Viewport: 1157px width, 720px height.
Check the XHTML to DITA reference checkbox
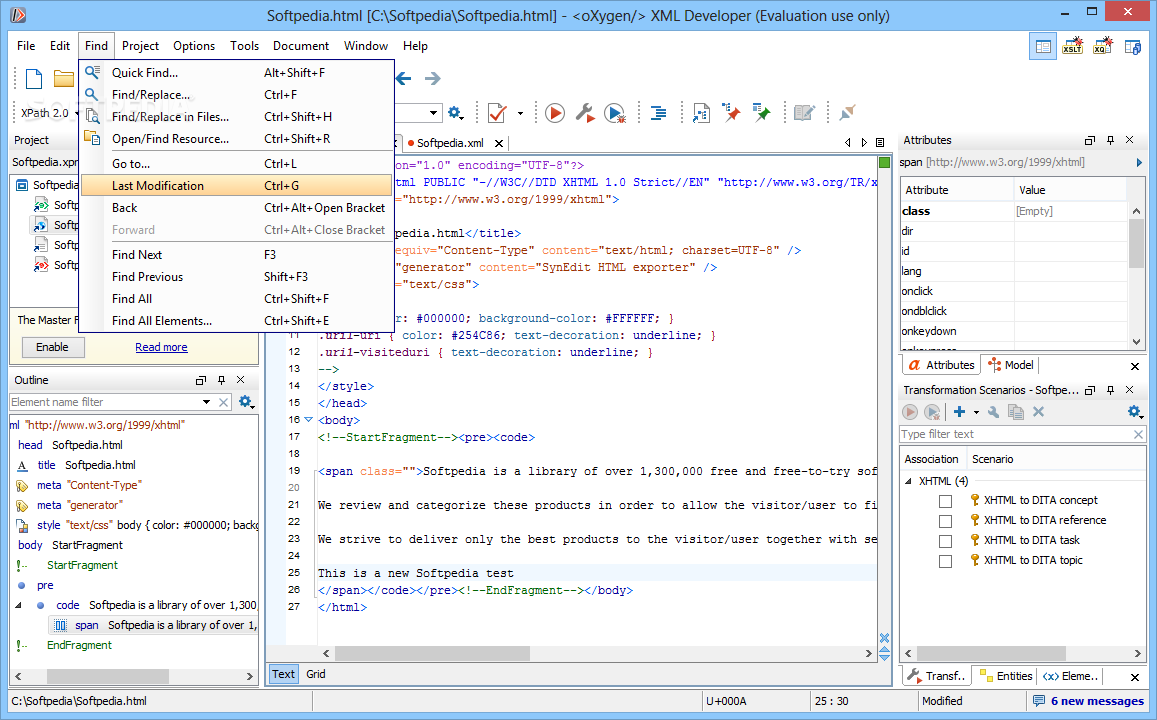click(x=945, y=521)
